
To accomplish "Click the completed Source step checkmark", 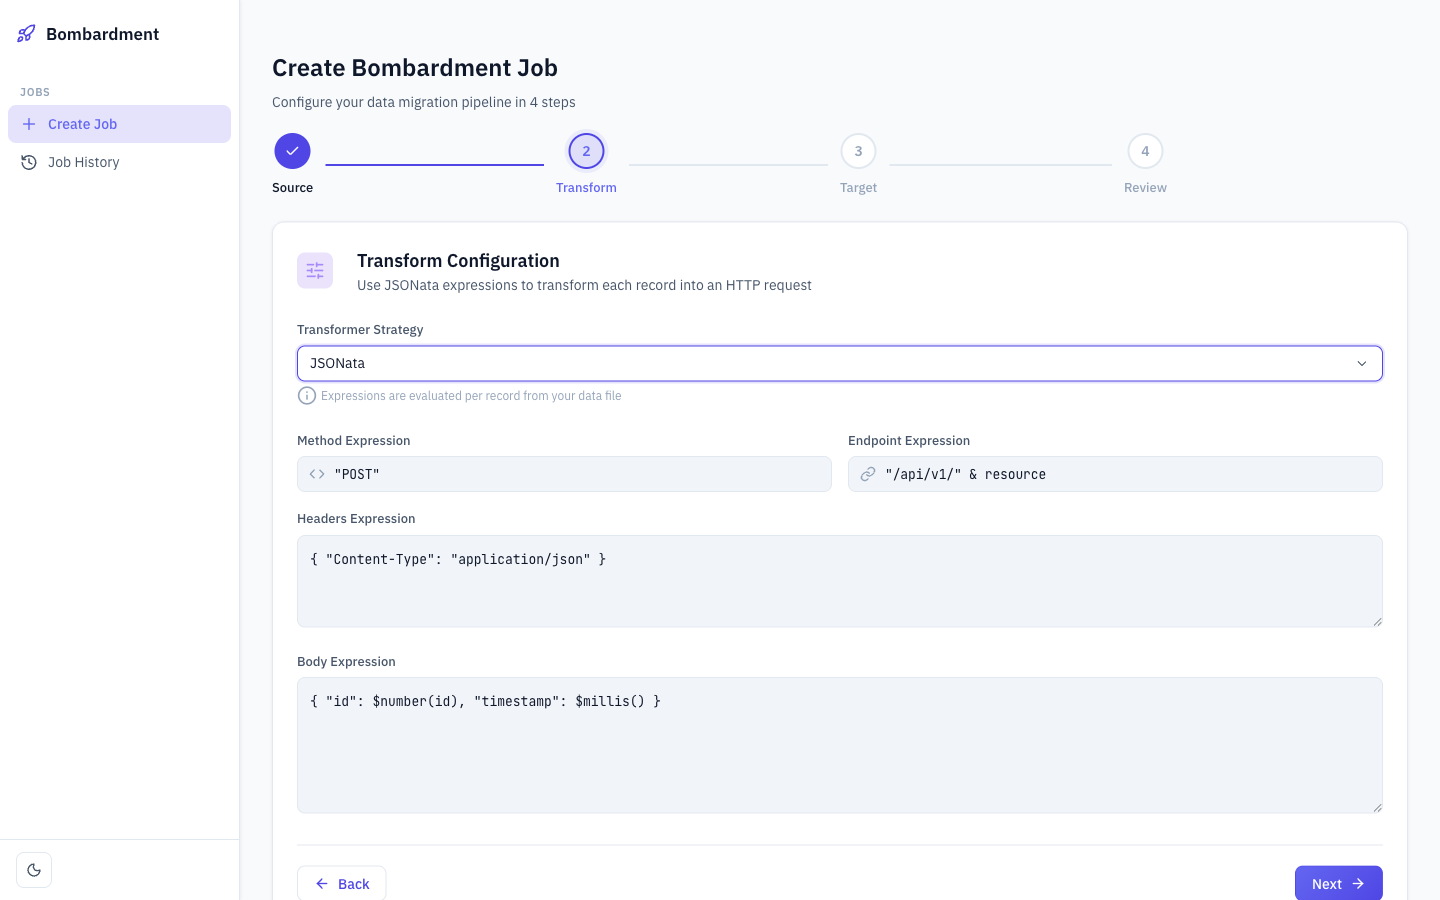I will coord(292,151).
